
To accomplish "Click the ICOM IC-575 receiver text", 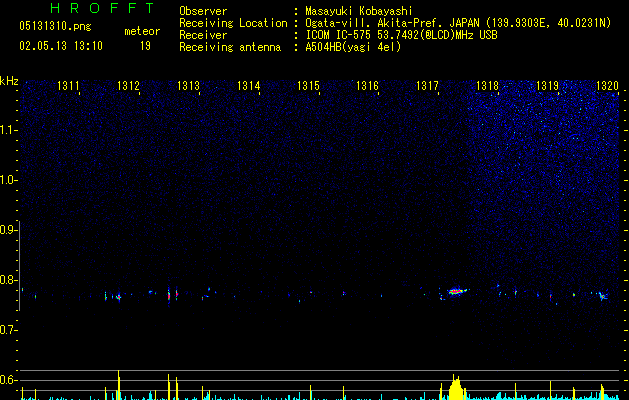I will pyautogui.click(x=401, y=35).
